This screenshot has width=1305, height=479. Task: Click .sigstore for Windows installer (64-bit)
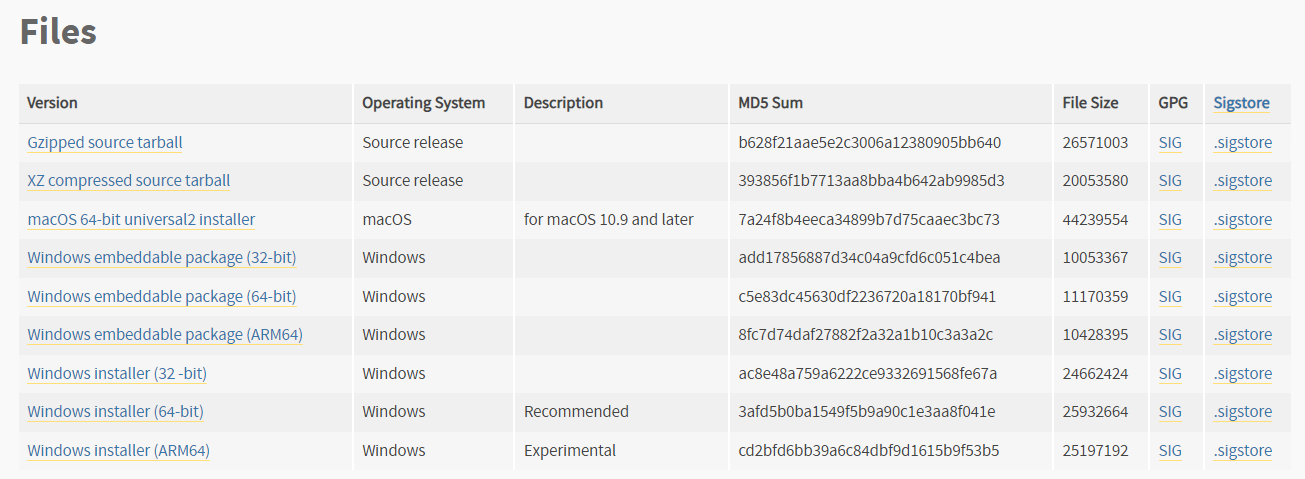pos(1243,412)
